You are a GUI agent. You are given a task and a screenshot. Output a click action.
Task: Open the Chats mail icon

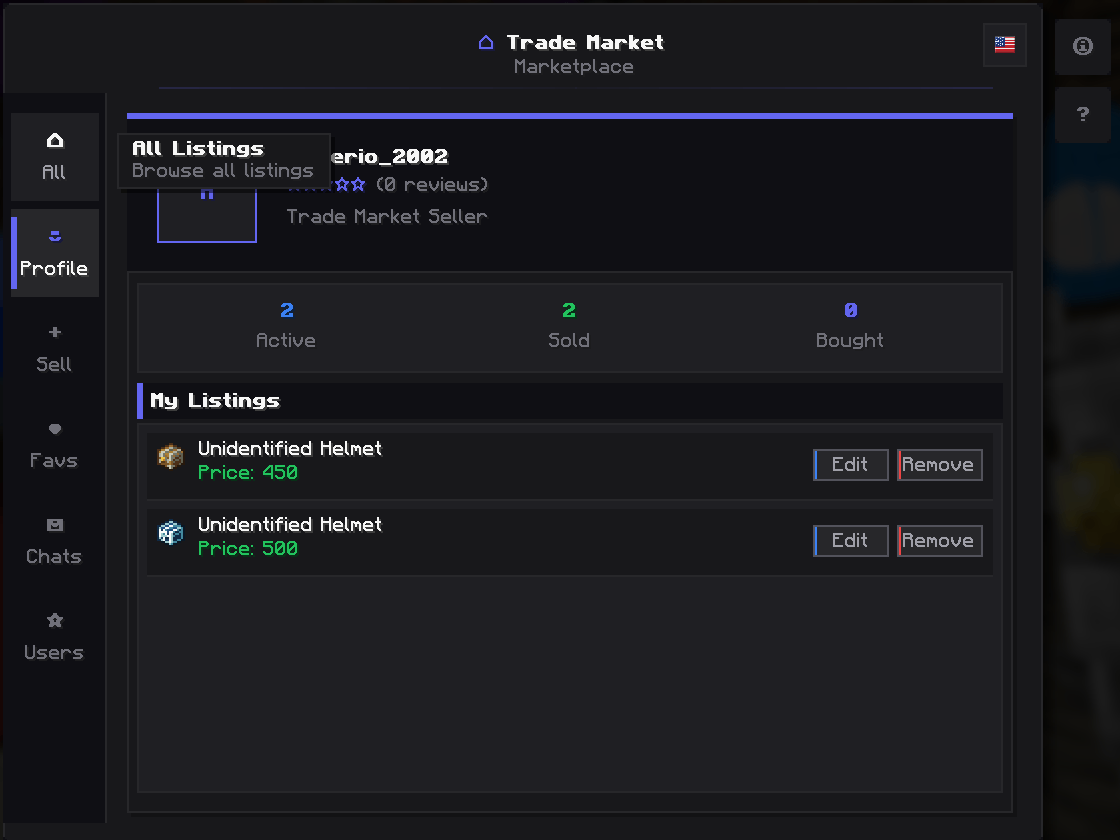(x=55, y=525)
